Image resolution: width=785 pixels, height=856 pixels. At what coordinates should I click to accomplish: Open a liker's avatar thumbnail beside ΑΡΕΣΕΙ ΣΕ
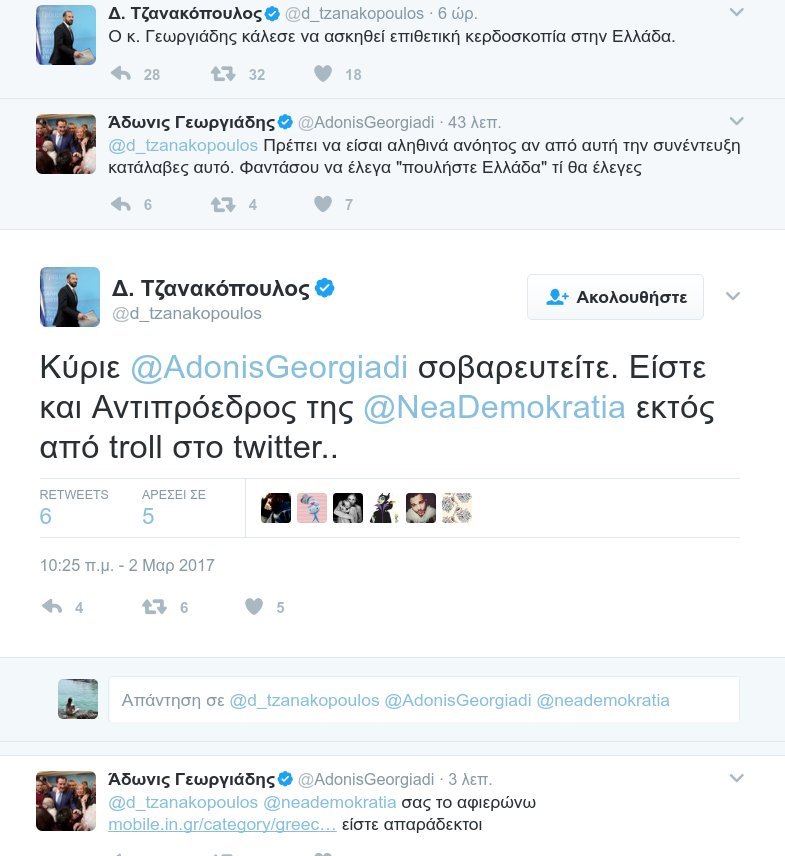coord(274,508)
